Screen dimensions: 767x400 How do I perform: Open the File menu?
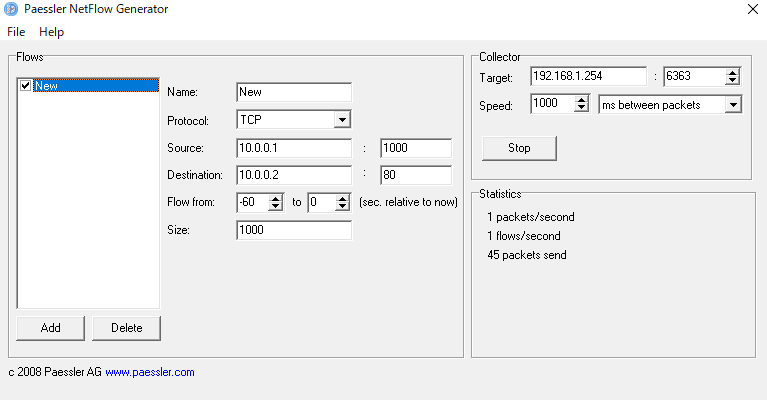[16, 32]
